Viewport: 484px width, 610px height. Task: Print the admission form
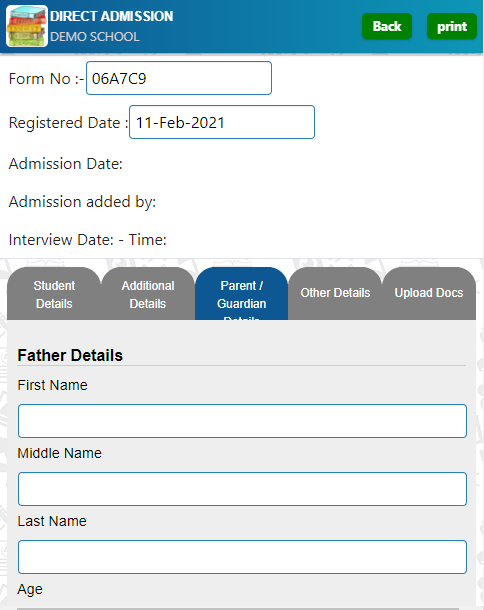tap(452, 26)
